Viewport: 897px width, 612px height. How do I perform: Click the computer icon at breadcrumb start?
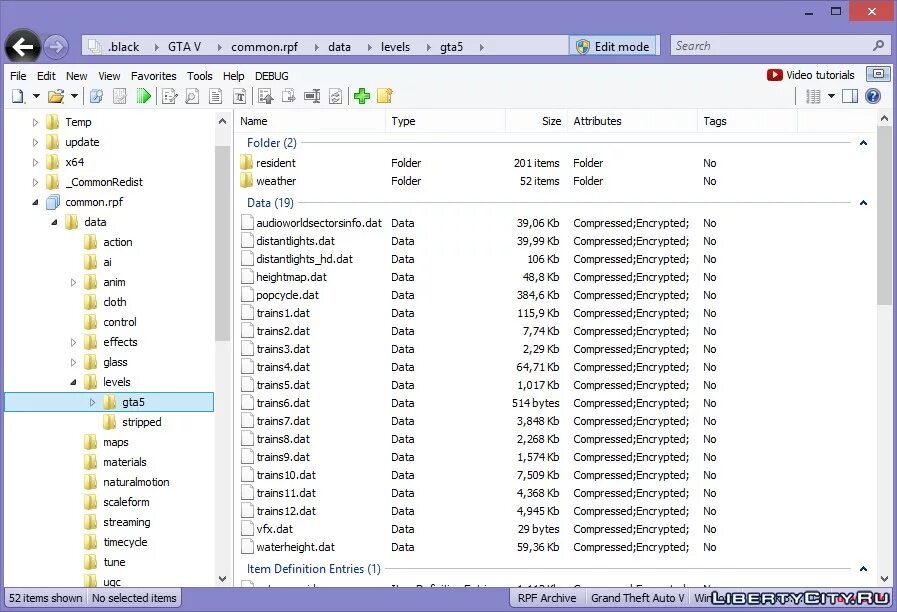coord(94,46)
